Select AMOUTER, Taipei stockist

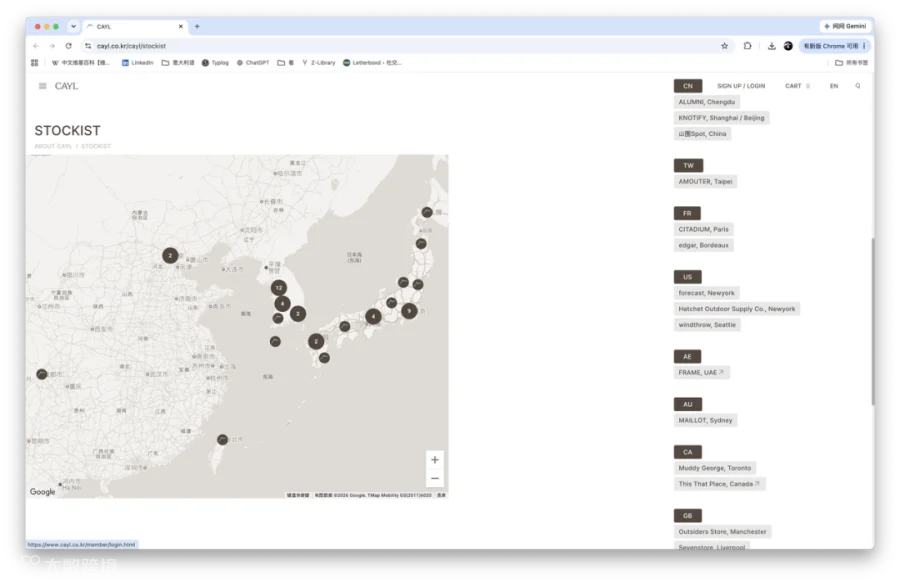[x=705, y=181]
